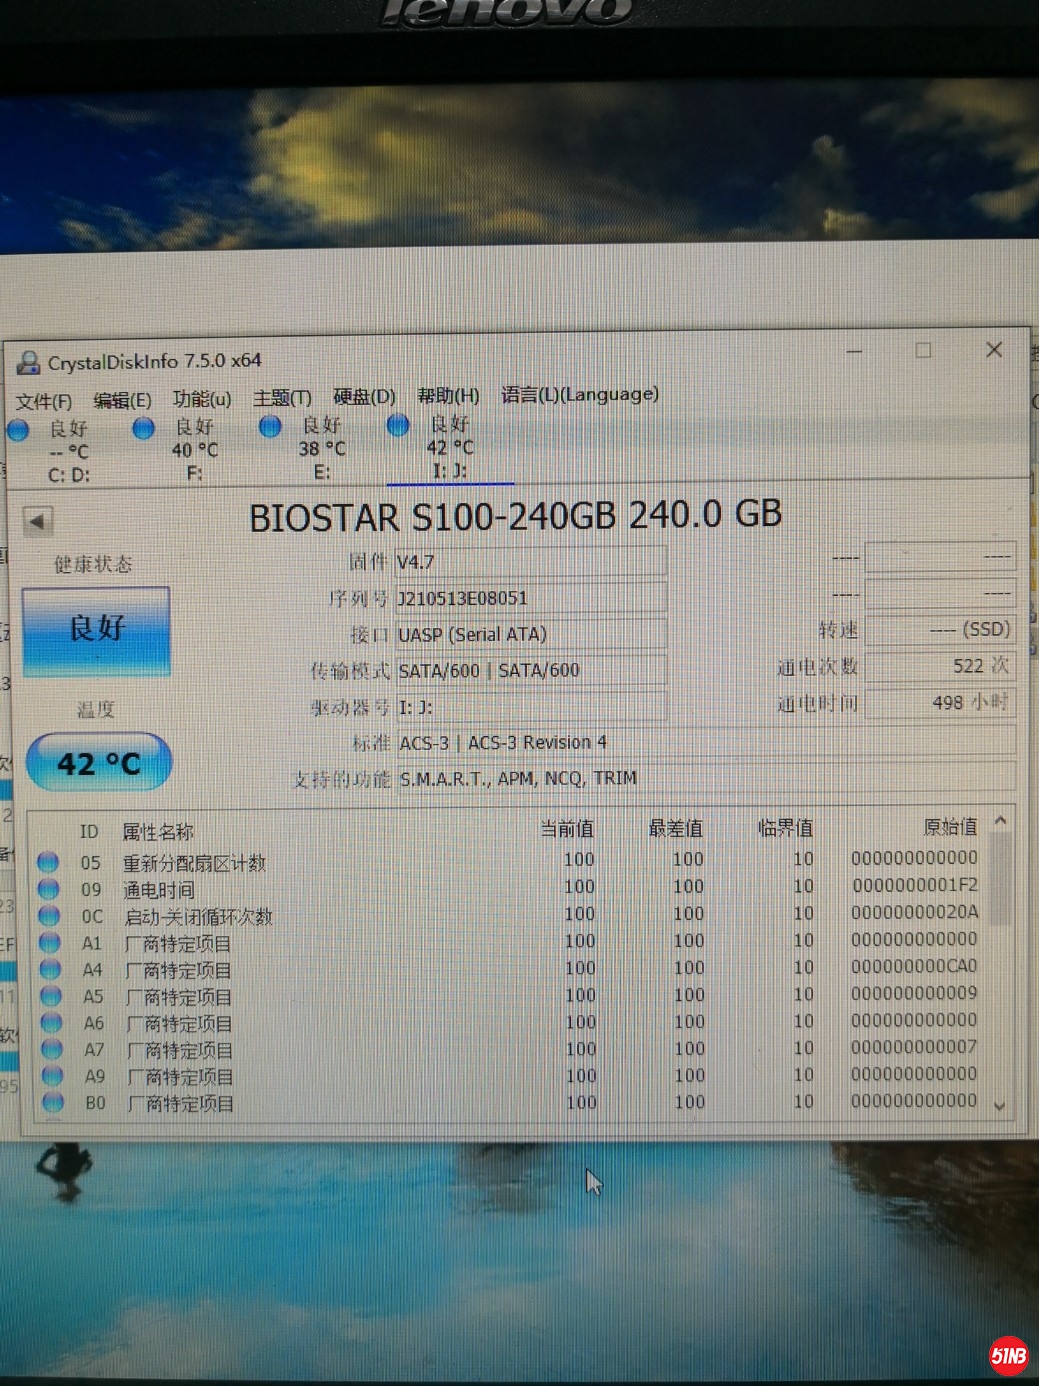Viewport: 1039px width, 1386px height.
Task: Open the 文件(F) menu
Action: [43, 402]
